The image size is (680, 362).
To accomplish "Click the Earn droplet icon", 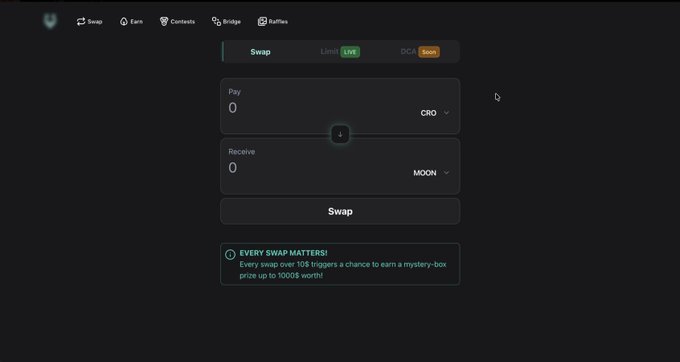I will (124, 22).
